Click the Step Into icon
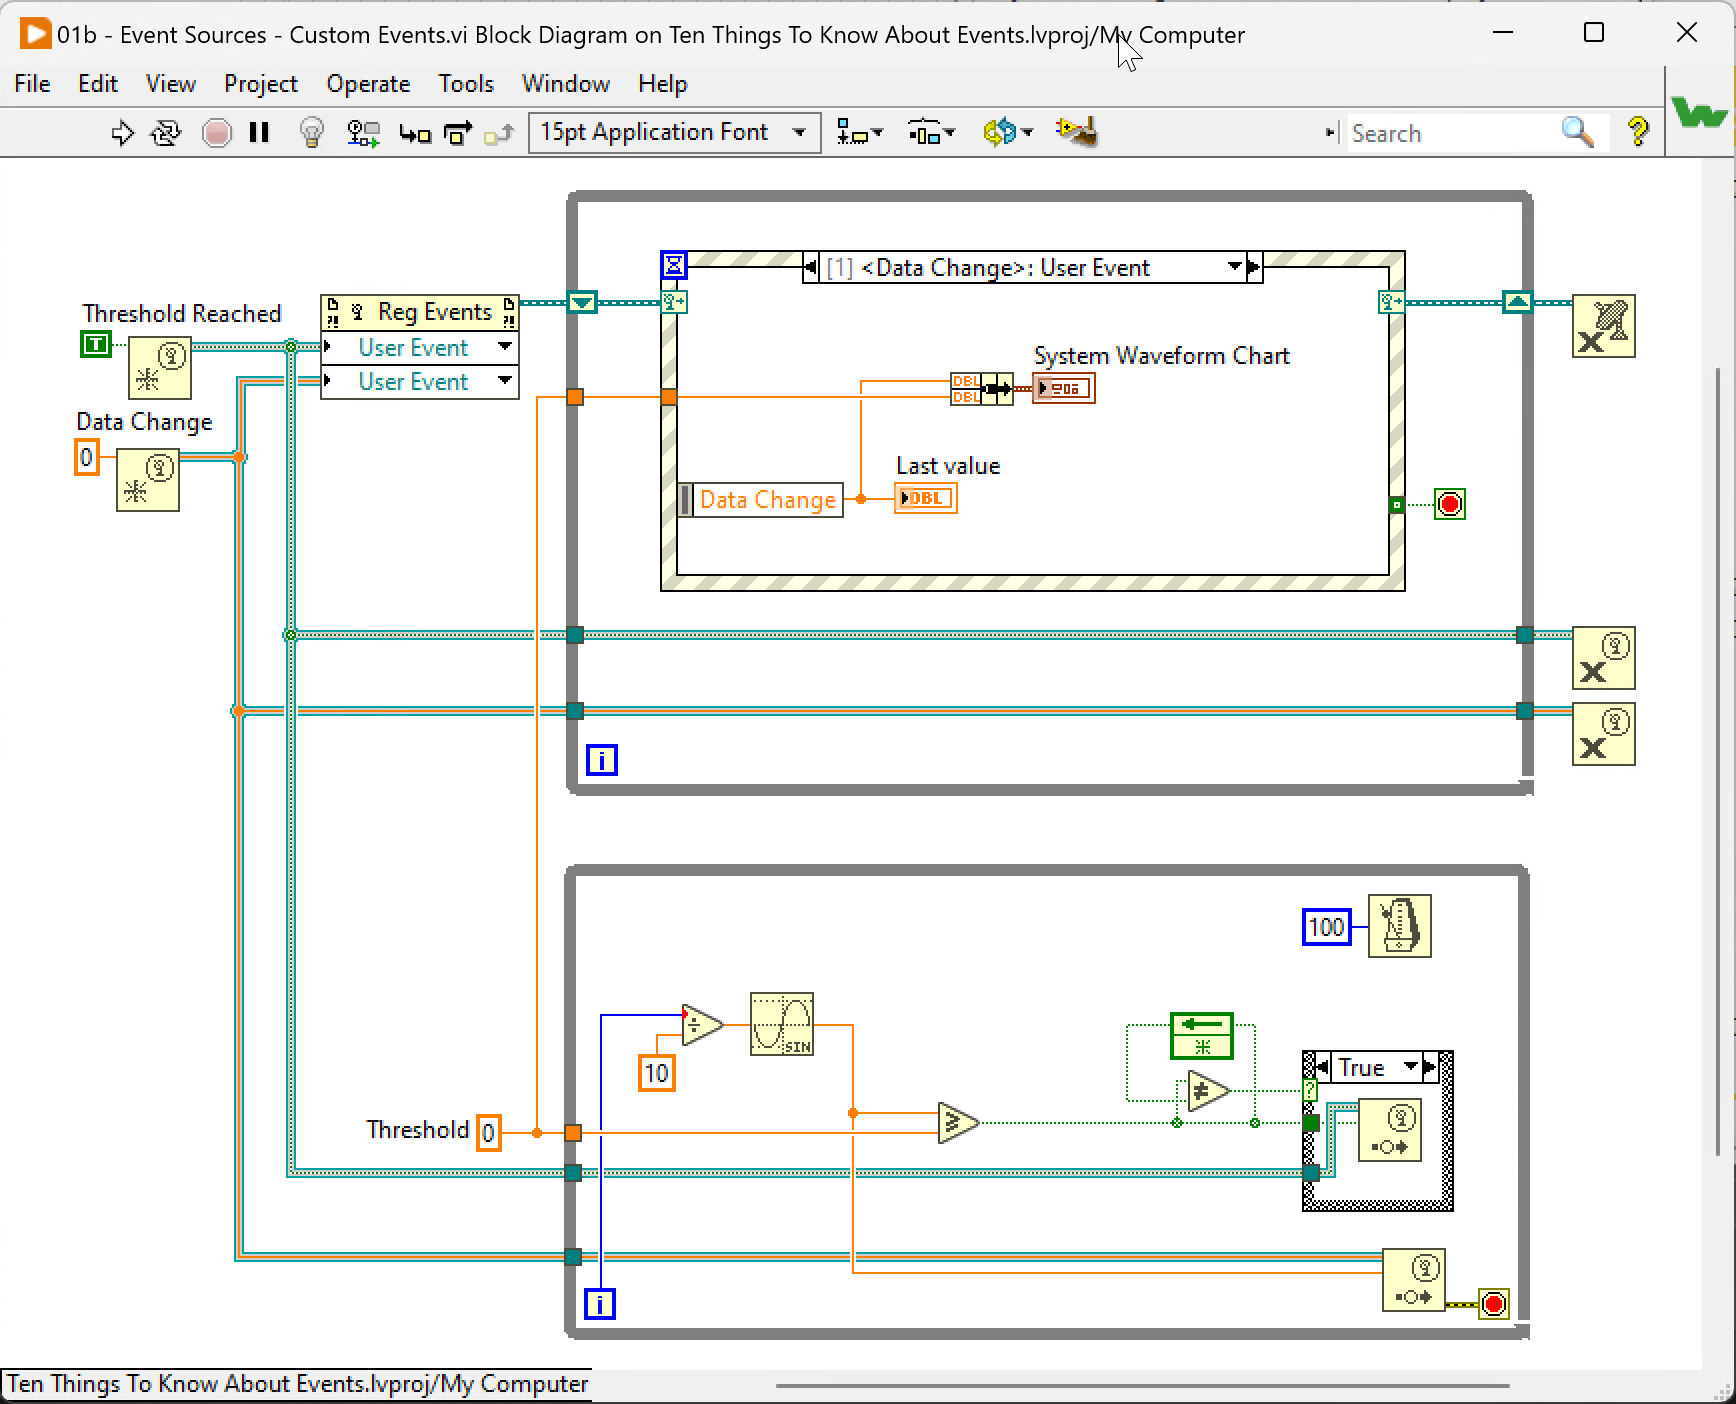This screenshot has width=1736, height=1404. click(x=414, y=133)
